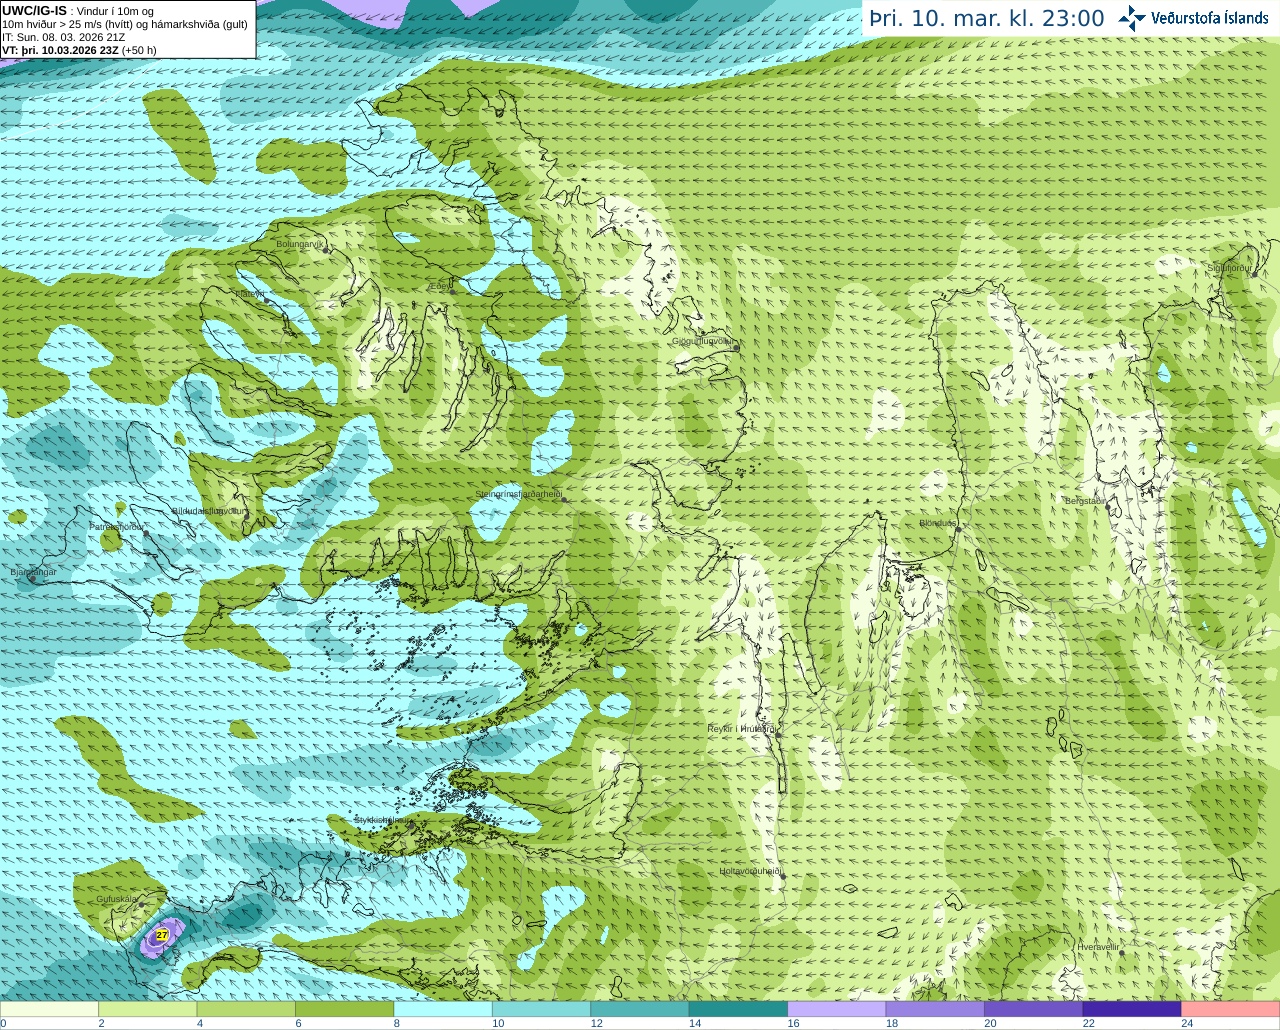
Task: Click the Patreksfjörður station label
Action: coord(117,526)
